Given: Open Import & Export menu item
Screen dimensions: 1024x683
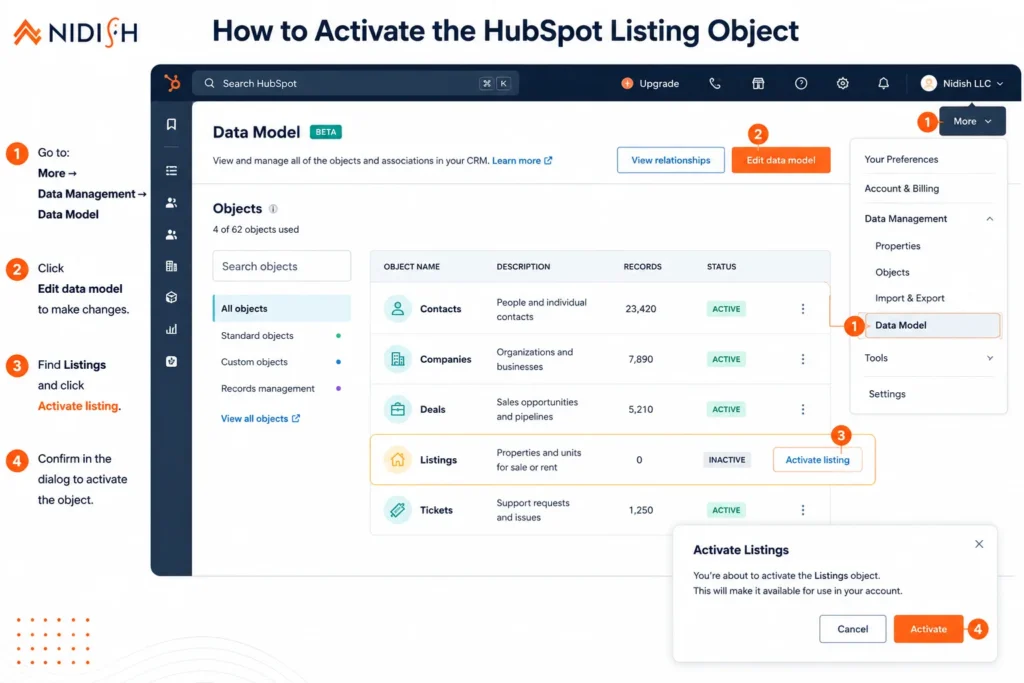Looking at the screenshot, I should [909, 298].
